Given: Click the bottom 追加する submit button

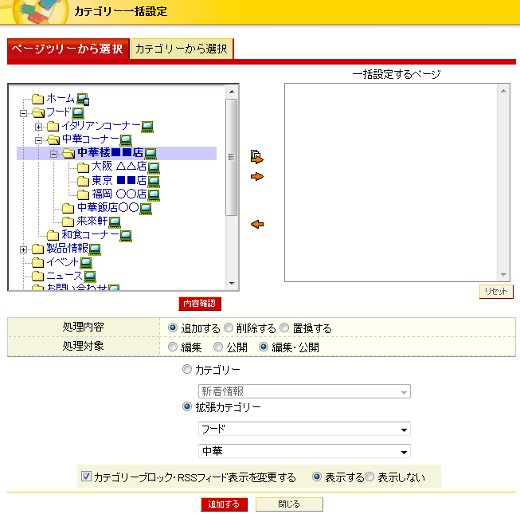Looking at the screenshot, I should (224, 504).
